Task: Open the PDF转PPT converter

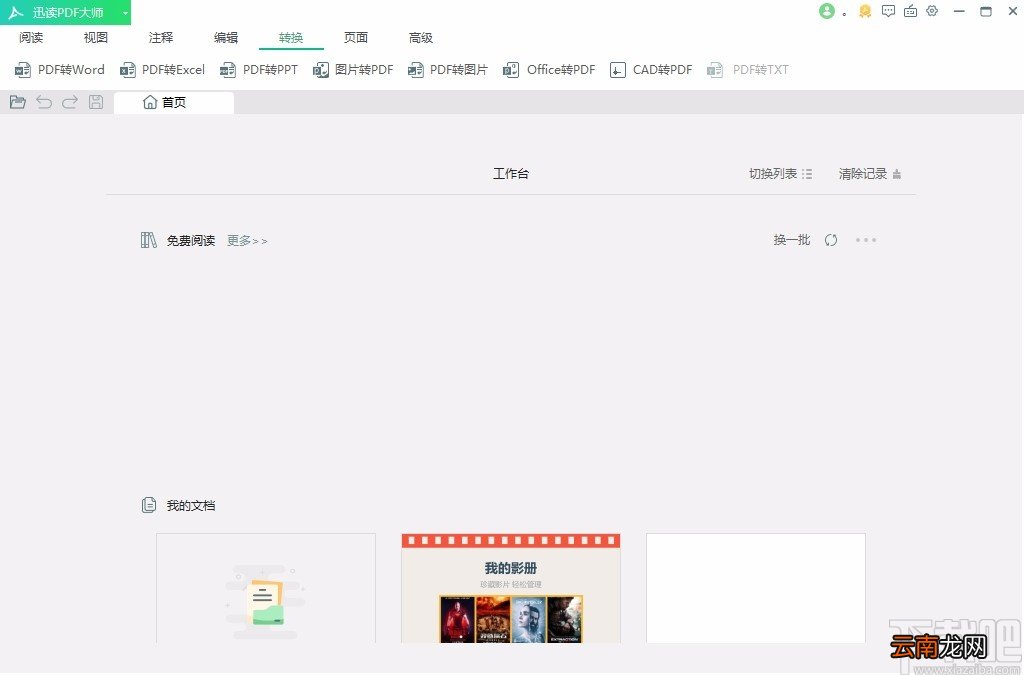Action: [x=259, y=70]
